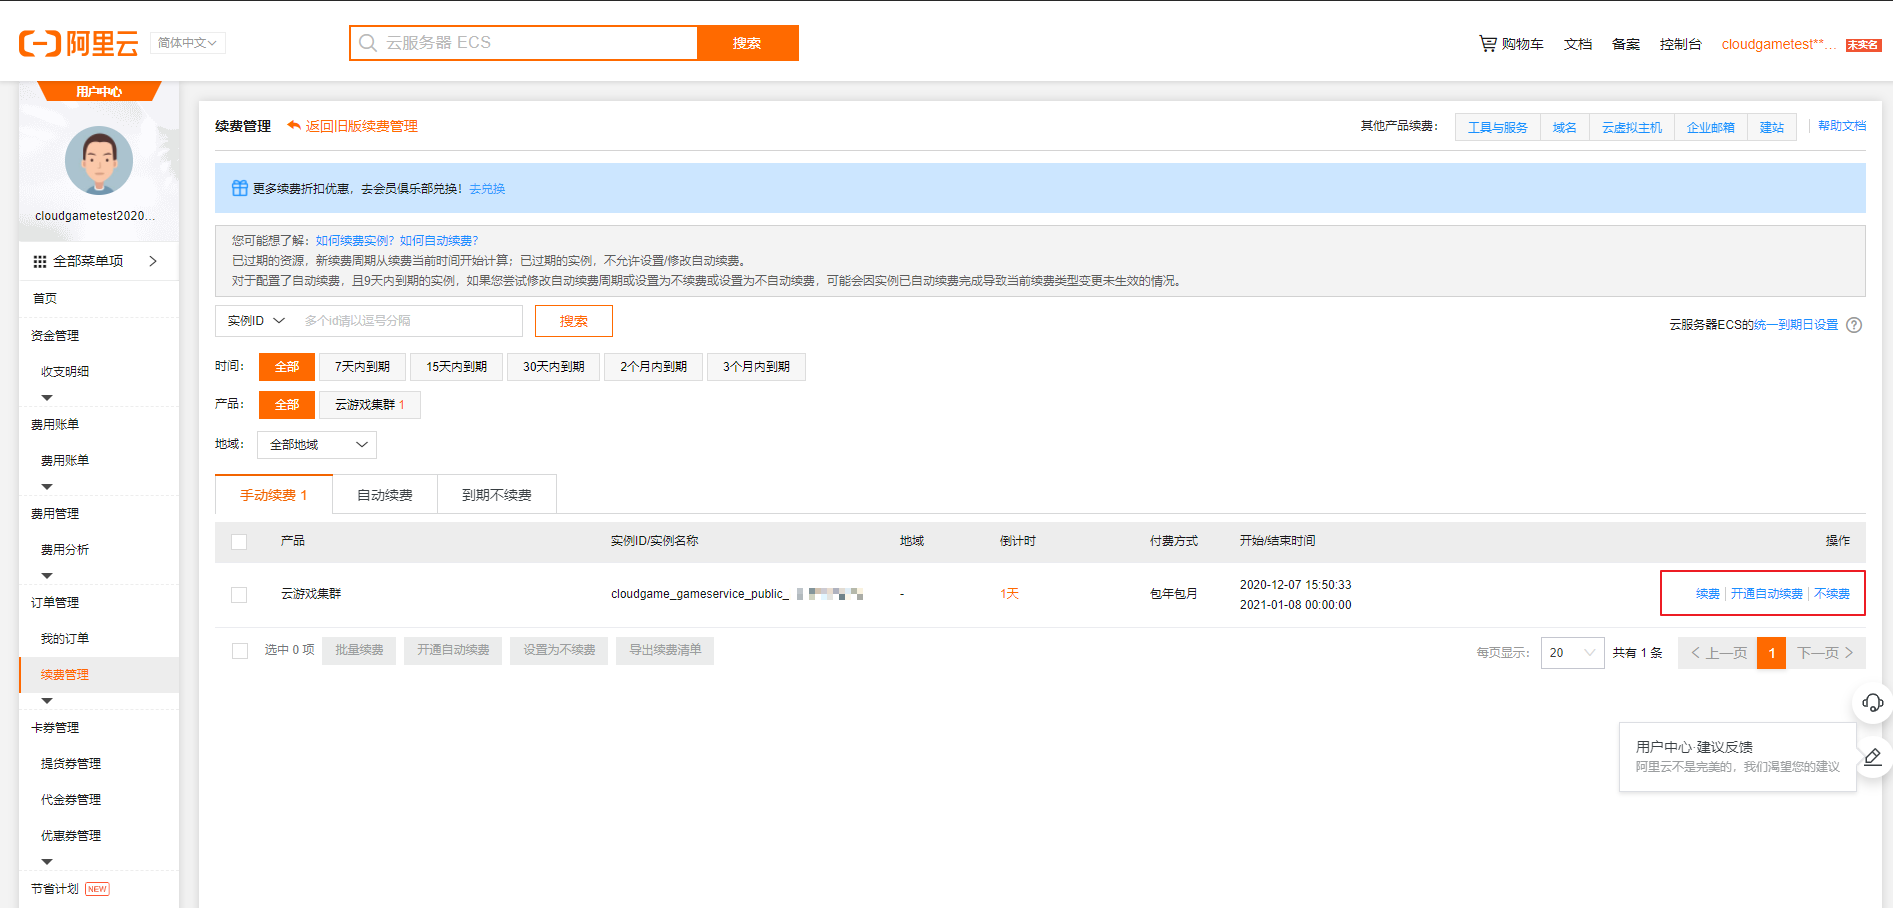
Task: Click the orange 搜索 button in header
Action: pos(747,43)
